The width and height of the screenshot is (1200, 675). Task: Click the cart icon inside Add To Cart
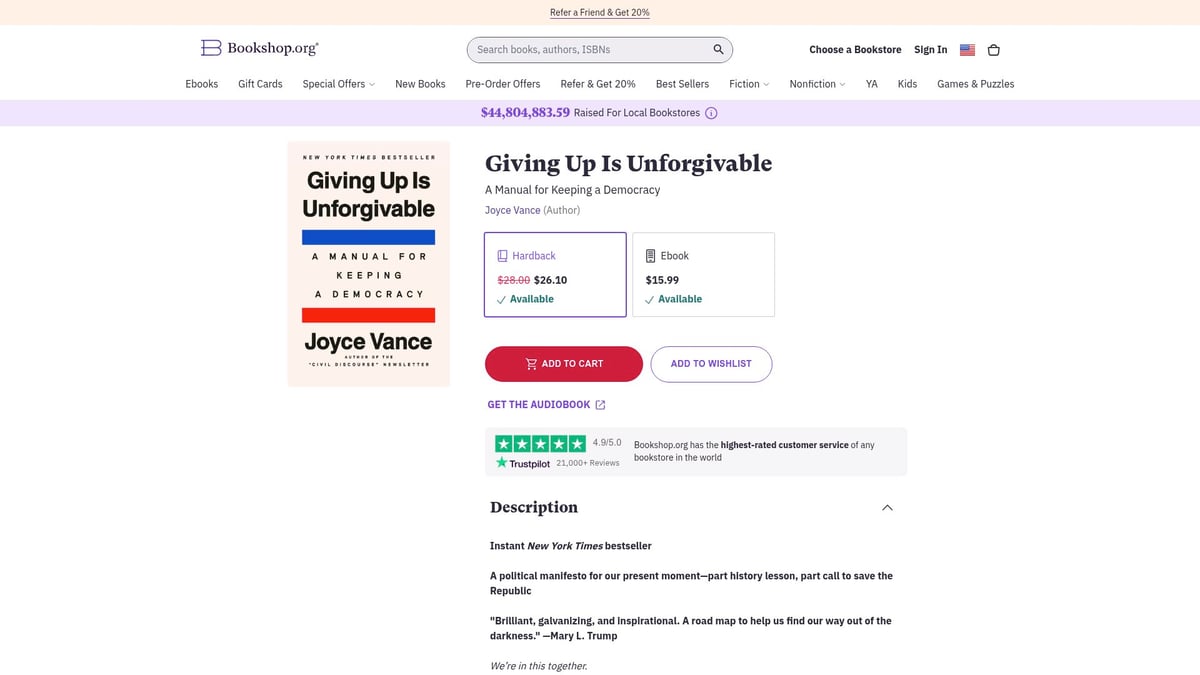(x=531, y=363)
